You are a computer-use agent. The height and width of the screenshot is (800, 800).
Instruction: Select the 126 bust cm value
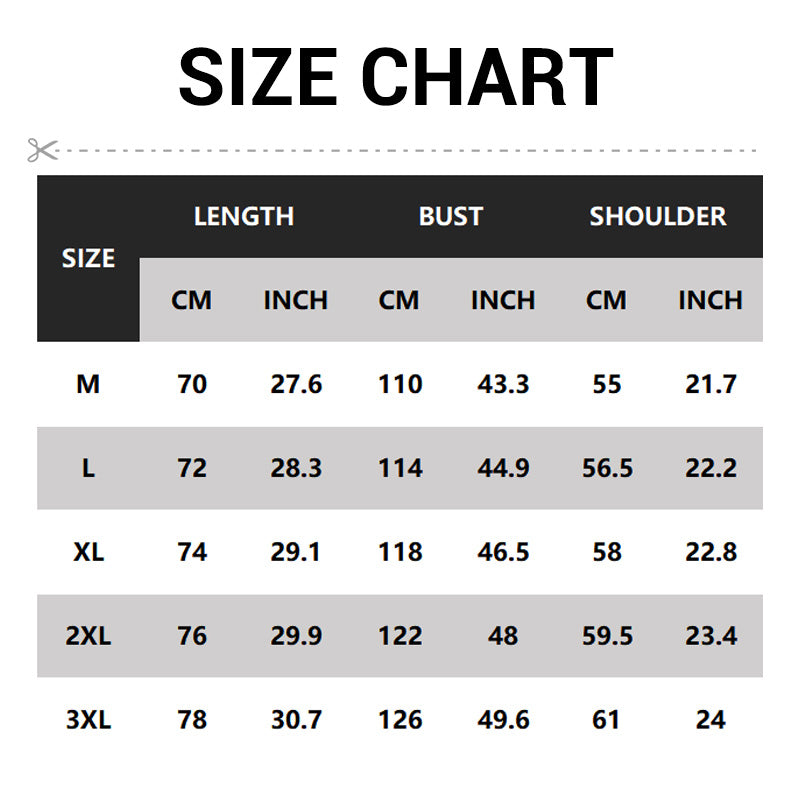(x=400, y=720)
